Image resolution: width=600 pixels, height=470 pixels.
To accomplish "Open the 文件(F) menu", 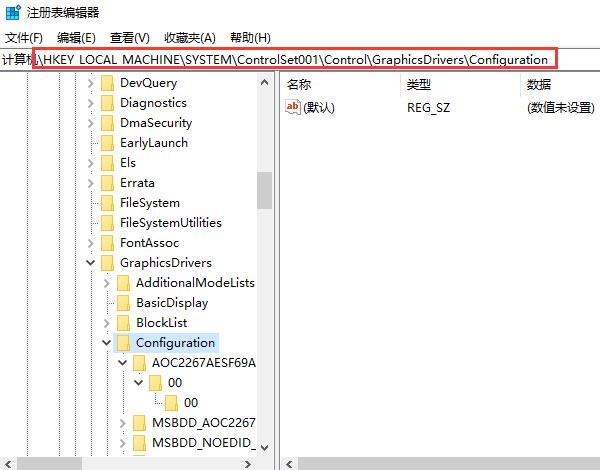I will [23, 38].
